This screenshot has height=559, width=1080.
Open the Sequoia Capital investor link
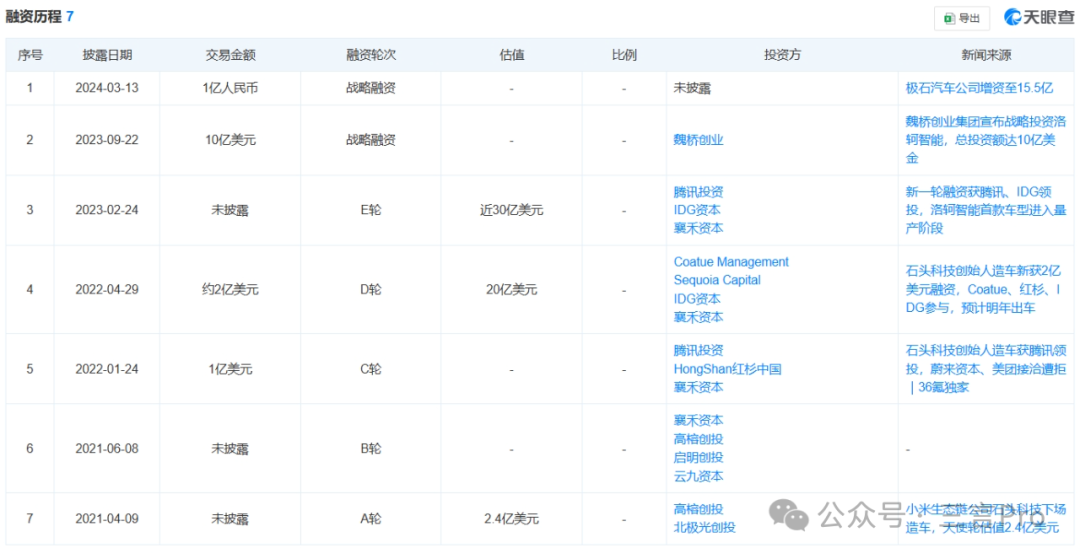(x=716, y=280)
